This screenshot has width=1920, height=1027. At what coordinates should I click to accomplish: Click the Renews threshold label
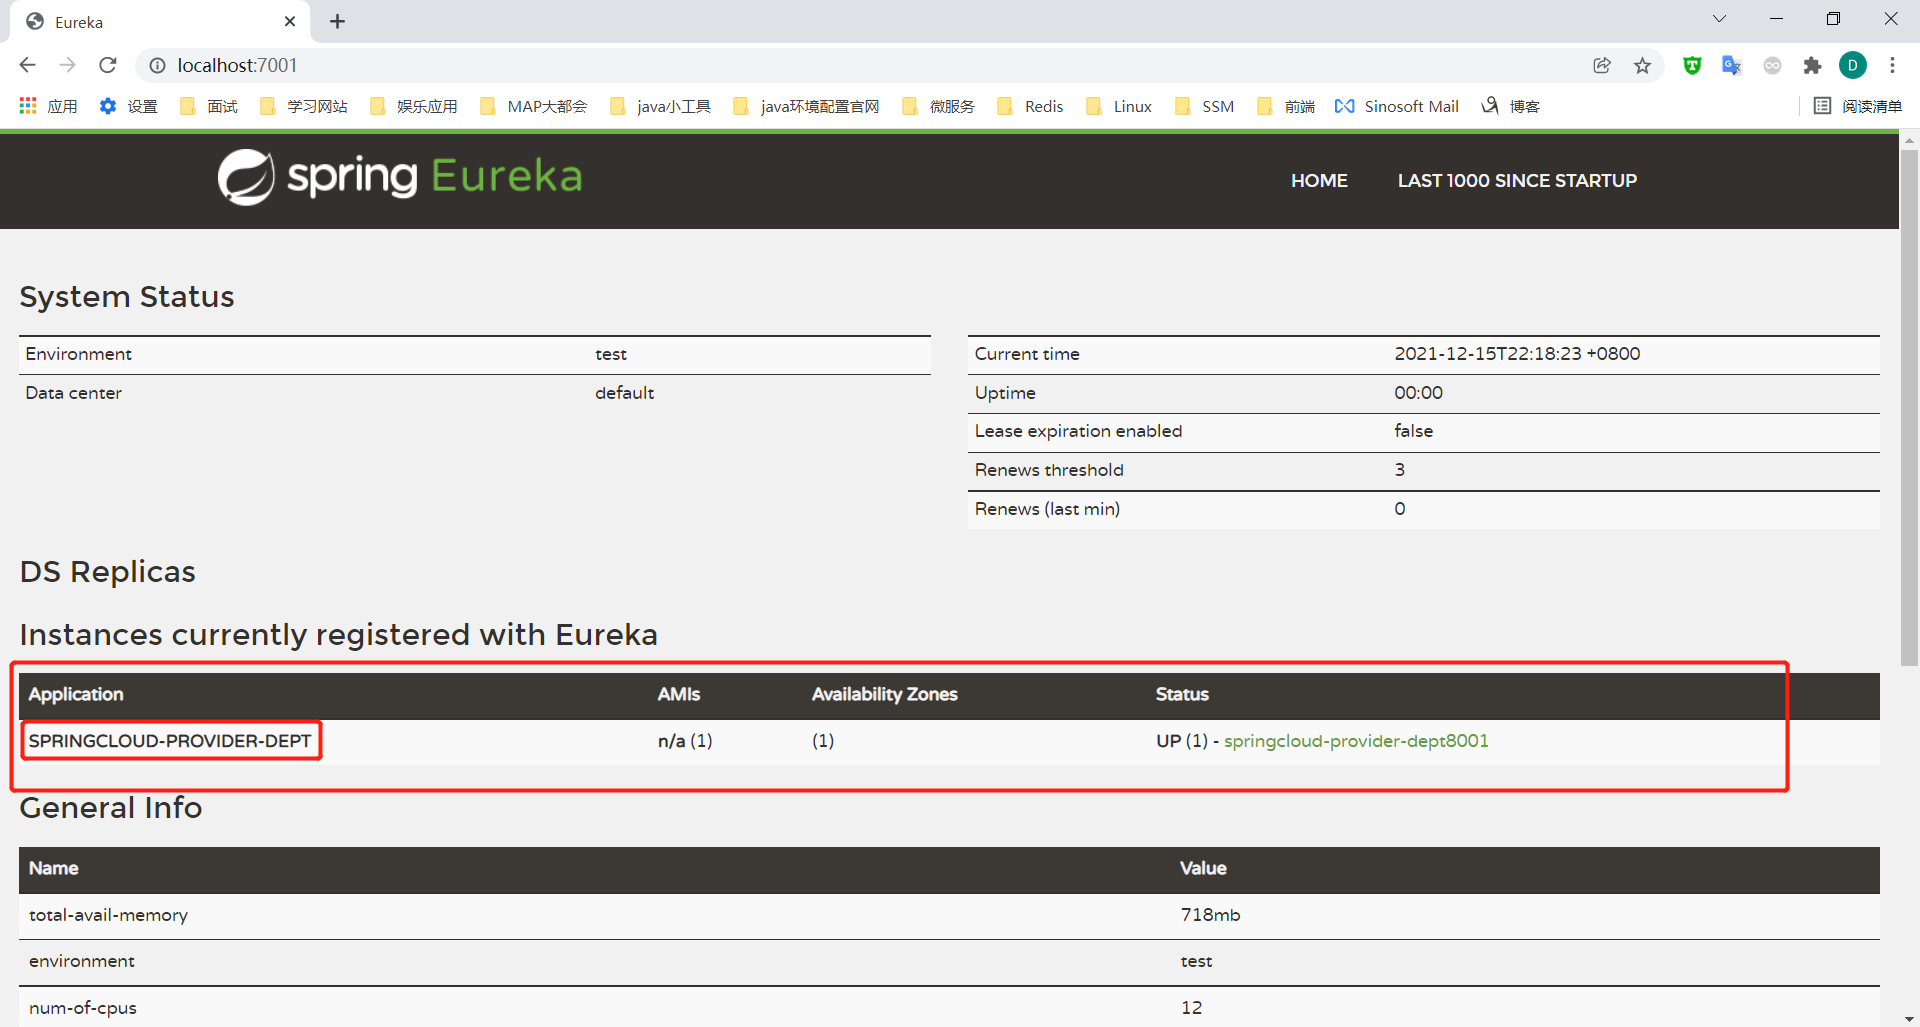pyautogui.click(x=1049, y=470)
